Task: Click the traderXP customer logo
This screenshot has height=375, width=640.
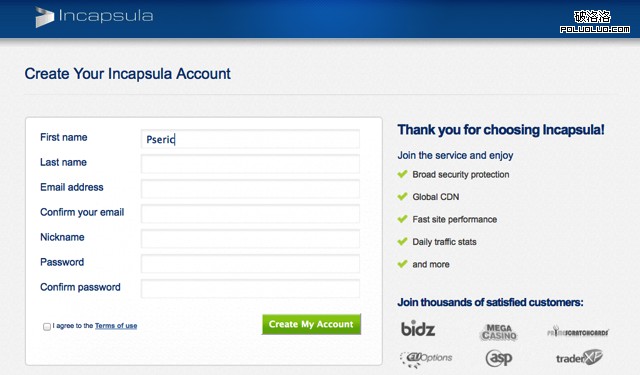Action: [x=579, y=358]
